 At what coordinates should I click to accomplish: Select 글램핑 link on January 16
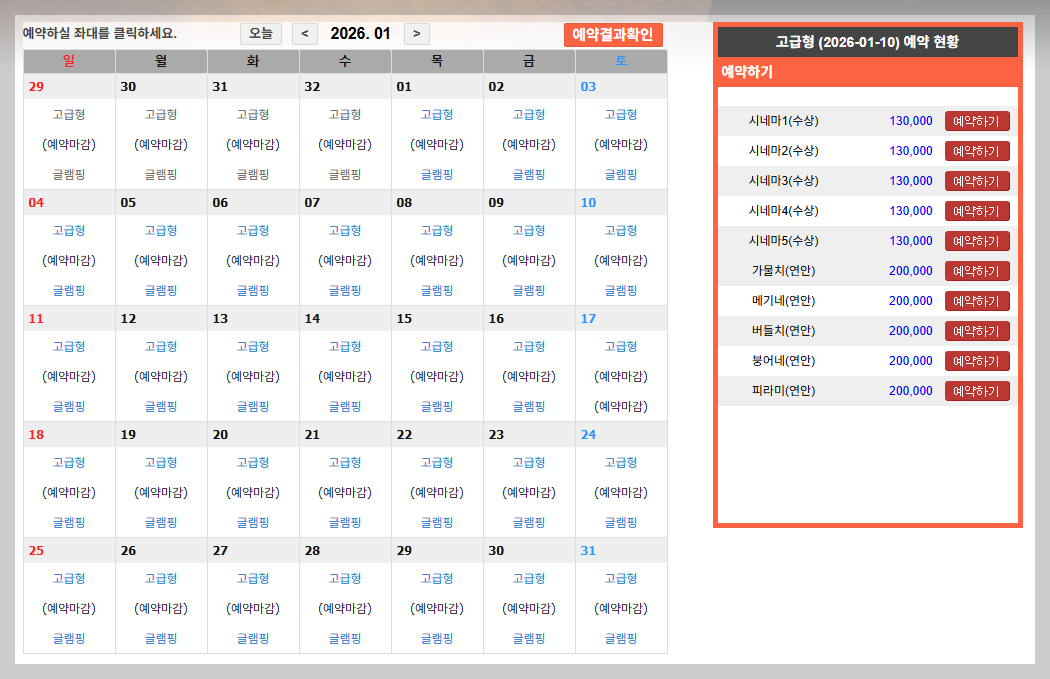529,406
